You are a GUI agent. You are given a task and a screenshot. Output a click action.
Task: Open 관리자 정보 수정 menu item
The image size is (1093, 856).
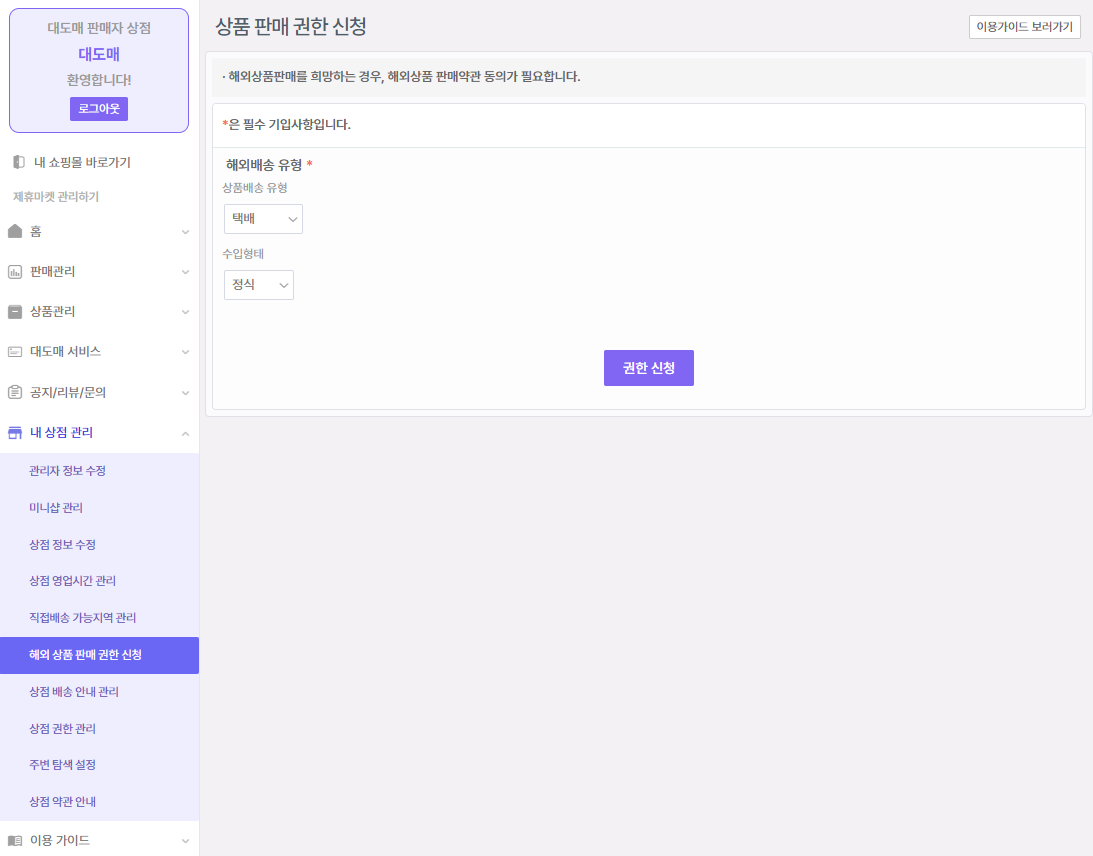[x=68, y=471]
